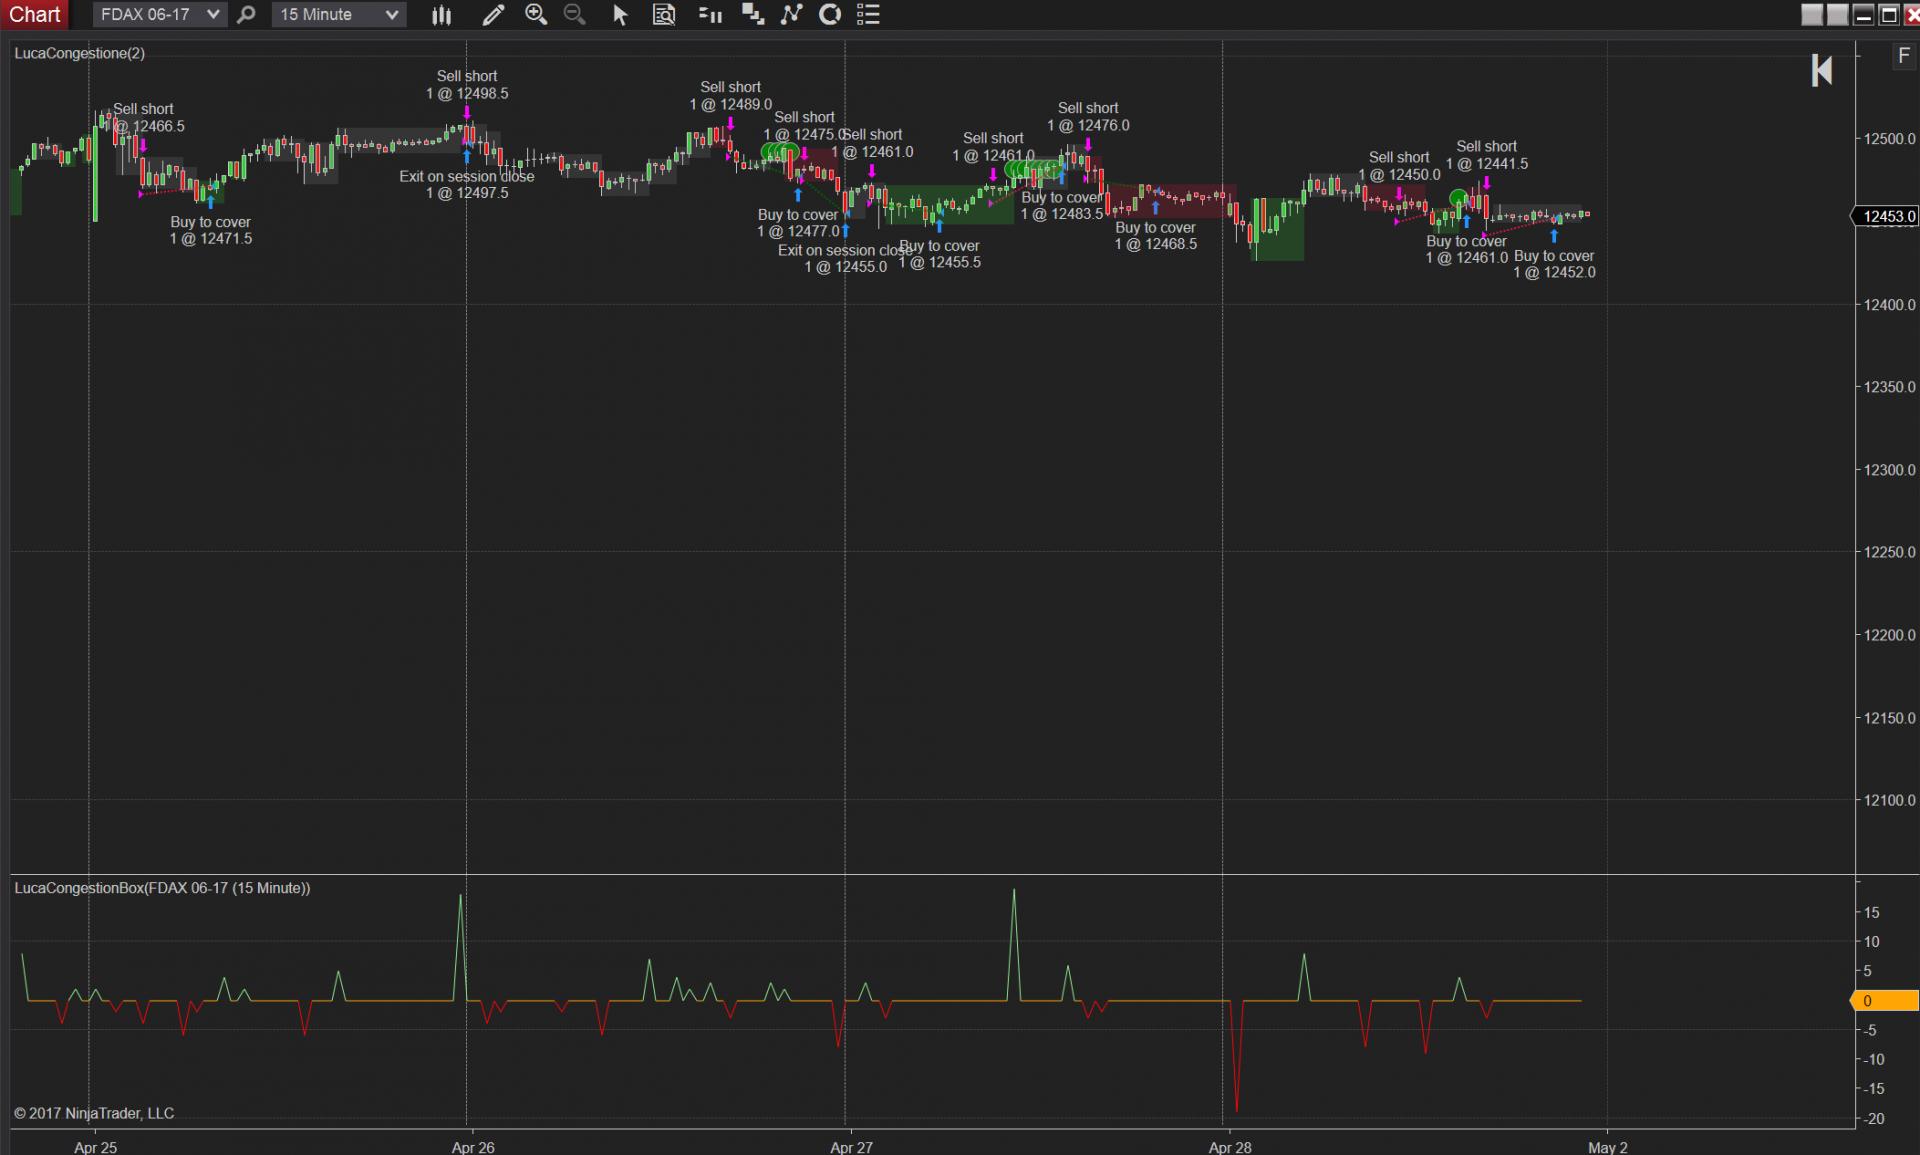The width and height of the screenshot is (1920, 1155).
Task: Click the orange zero value marker
Action: pyautogui.click(x=1885, y=1000)
